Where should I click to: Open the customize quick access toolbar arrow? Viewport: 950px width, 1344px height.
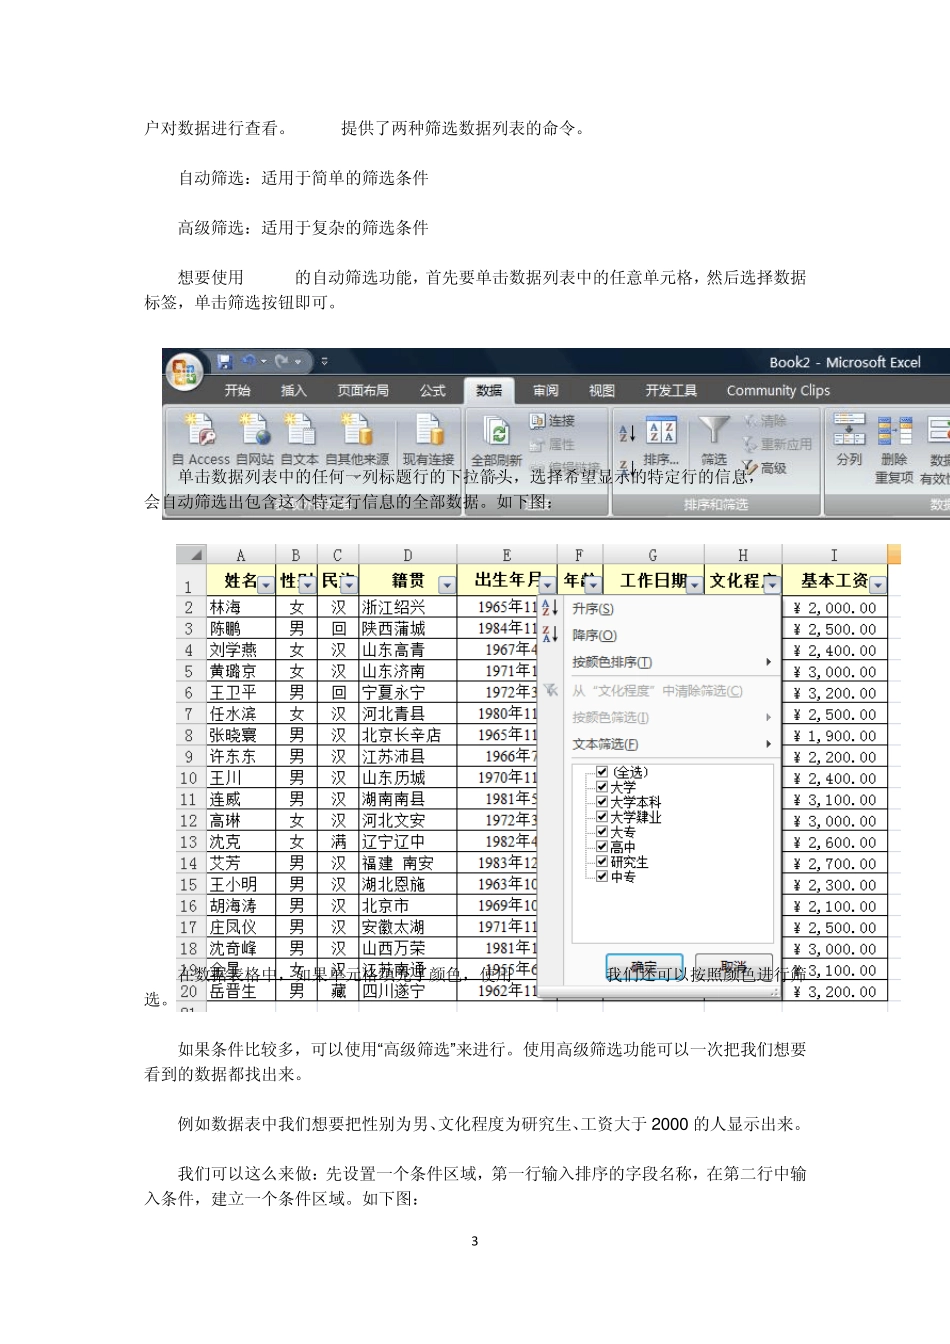pyautogui.click(x=324, y=361)
